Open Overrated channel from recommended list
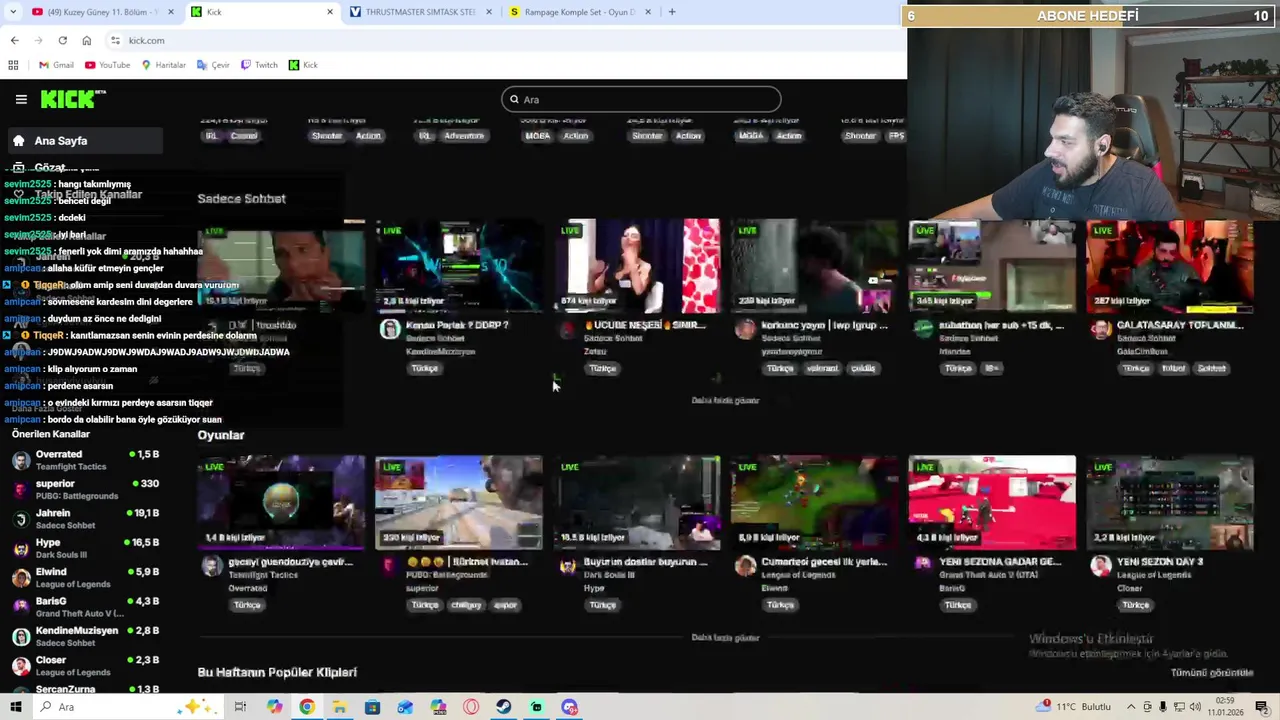Image resolution: width=1280 pixels, height=720 pixels. point(85,460)
